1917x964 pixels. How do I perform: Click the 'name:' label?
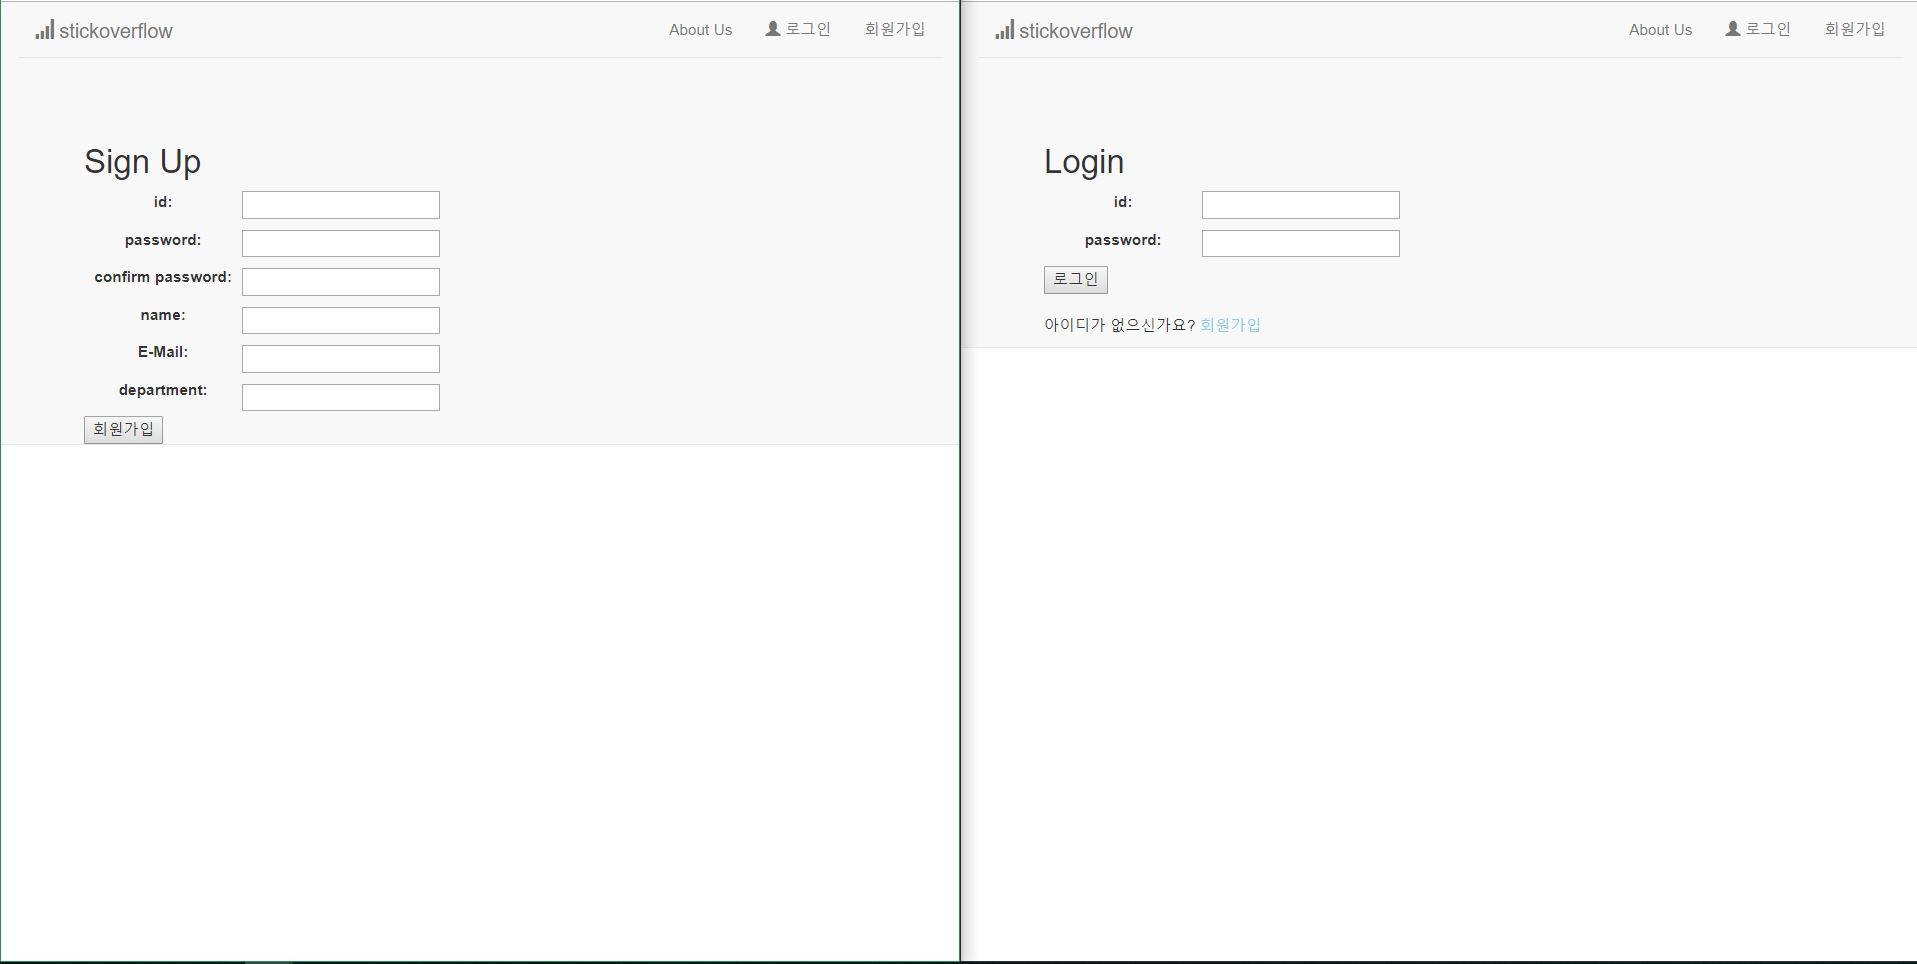coord(163,315)
